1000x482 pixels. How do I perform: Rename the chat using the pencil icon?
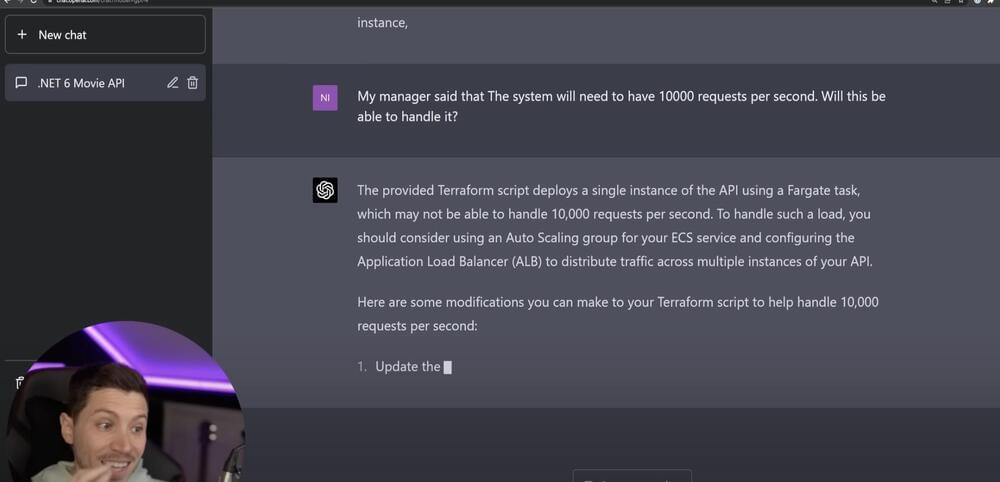[173, 83]
